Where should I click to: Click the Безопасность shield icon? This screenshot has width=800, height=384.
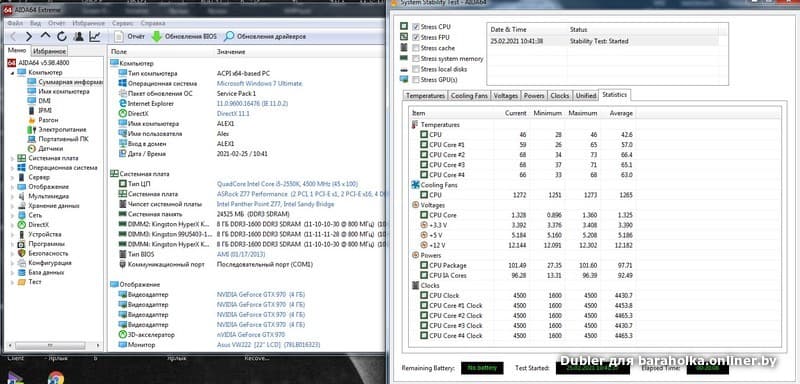tap(21, 253)
